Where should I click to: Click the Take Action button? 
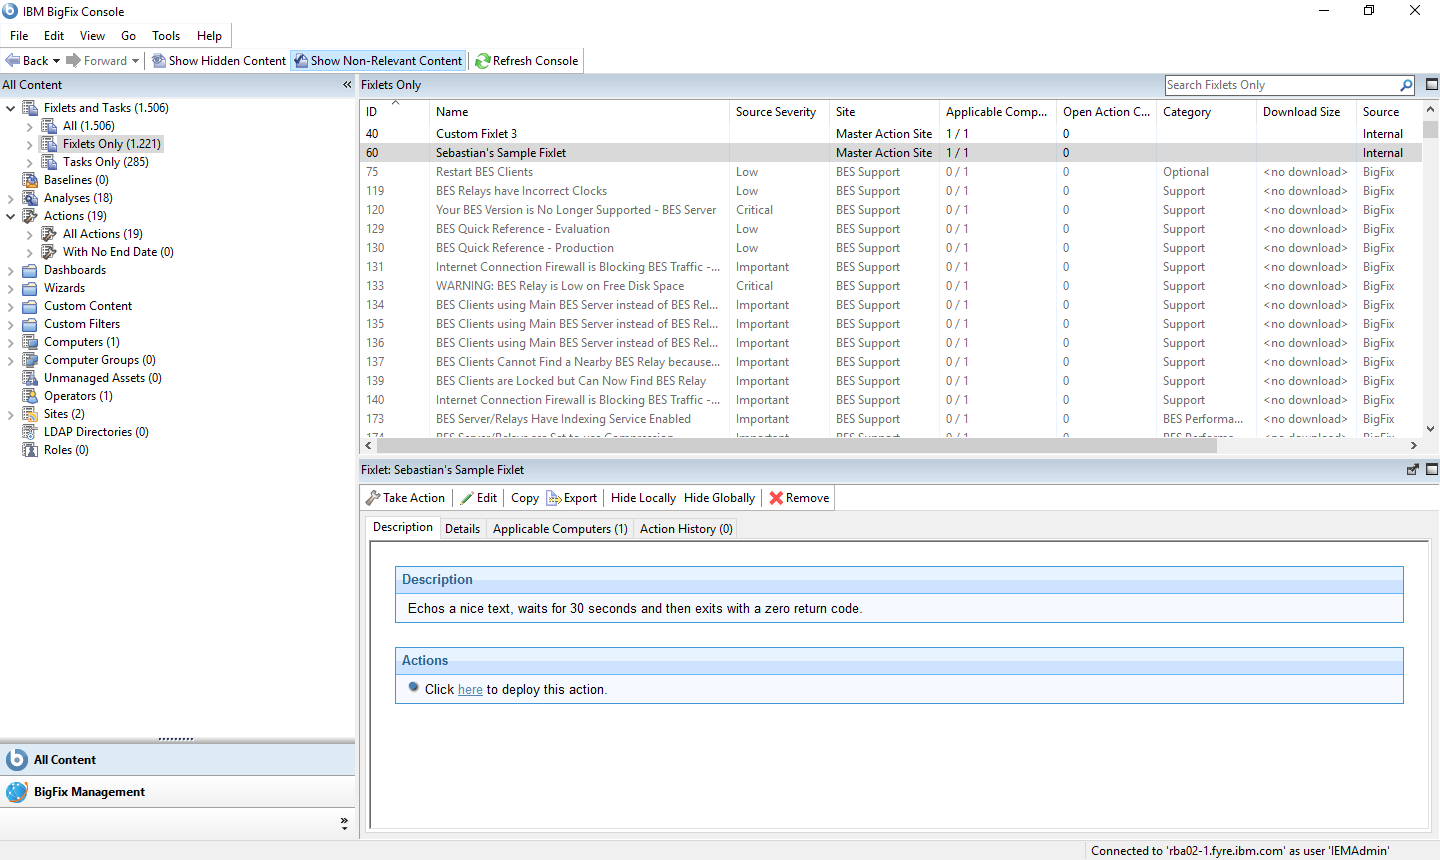coord(405,498)
